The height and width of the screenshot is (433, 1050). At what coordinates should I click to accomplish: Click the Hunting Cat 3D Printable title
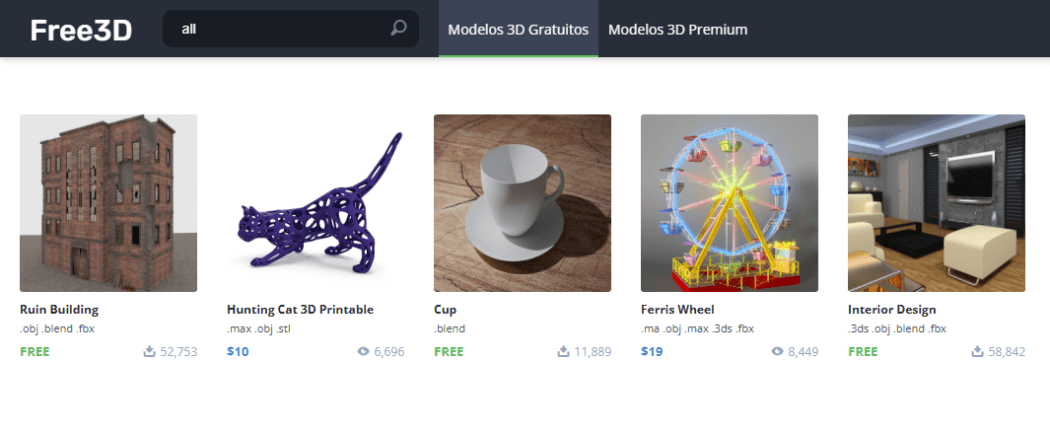click(300, 310)
